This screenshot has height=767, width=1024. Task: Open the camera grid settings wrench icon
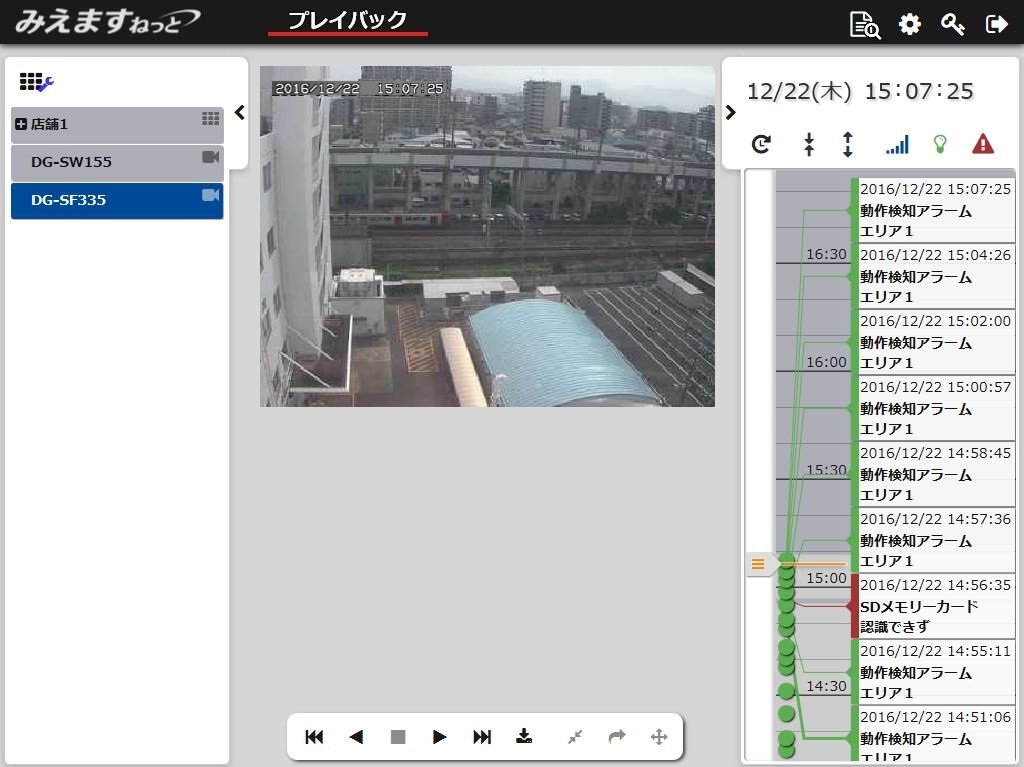pos(37,82)
